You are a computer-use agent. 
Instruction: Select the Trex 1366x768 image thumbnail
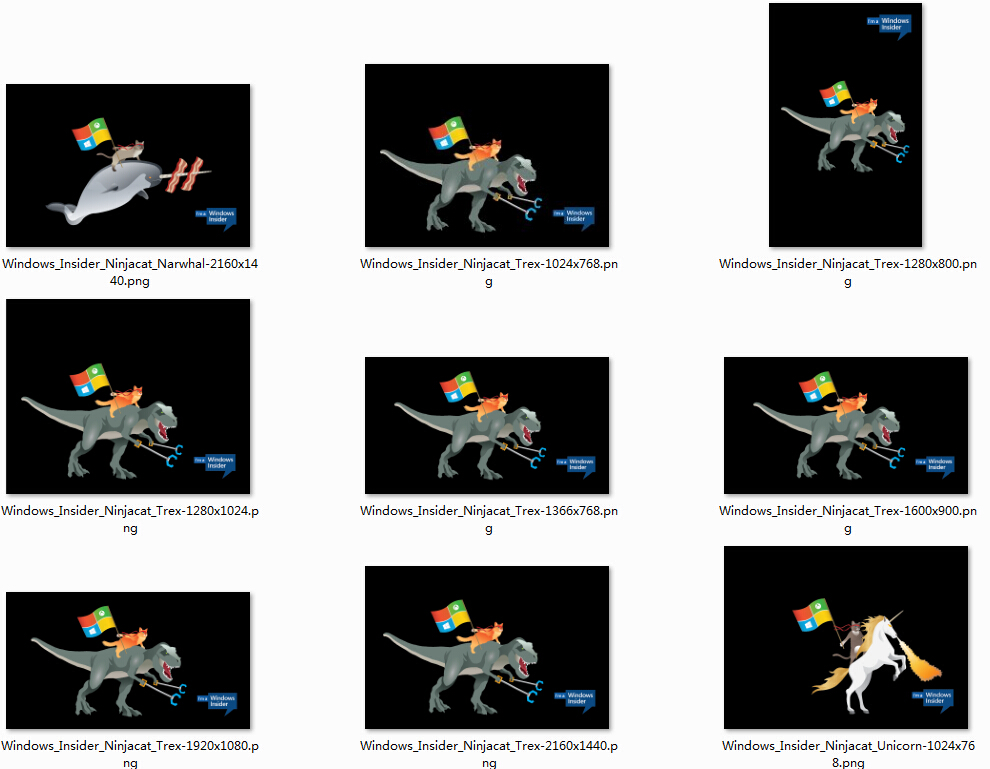[486, 425]
